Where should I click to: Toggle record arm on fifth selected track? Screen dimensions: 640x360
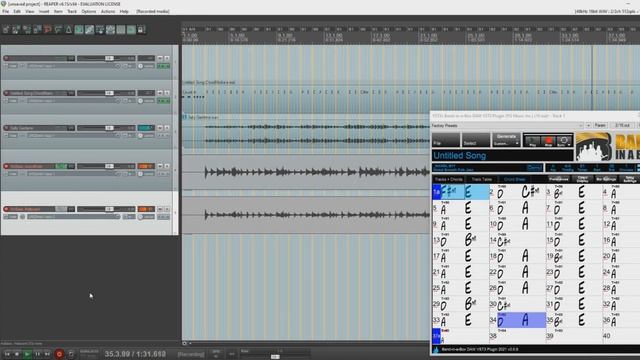pos(6,209)
